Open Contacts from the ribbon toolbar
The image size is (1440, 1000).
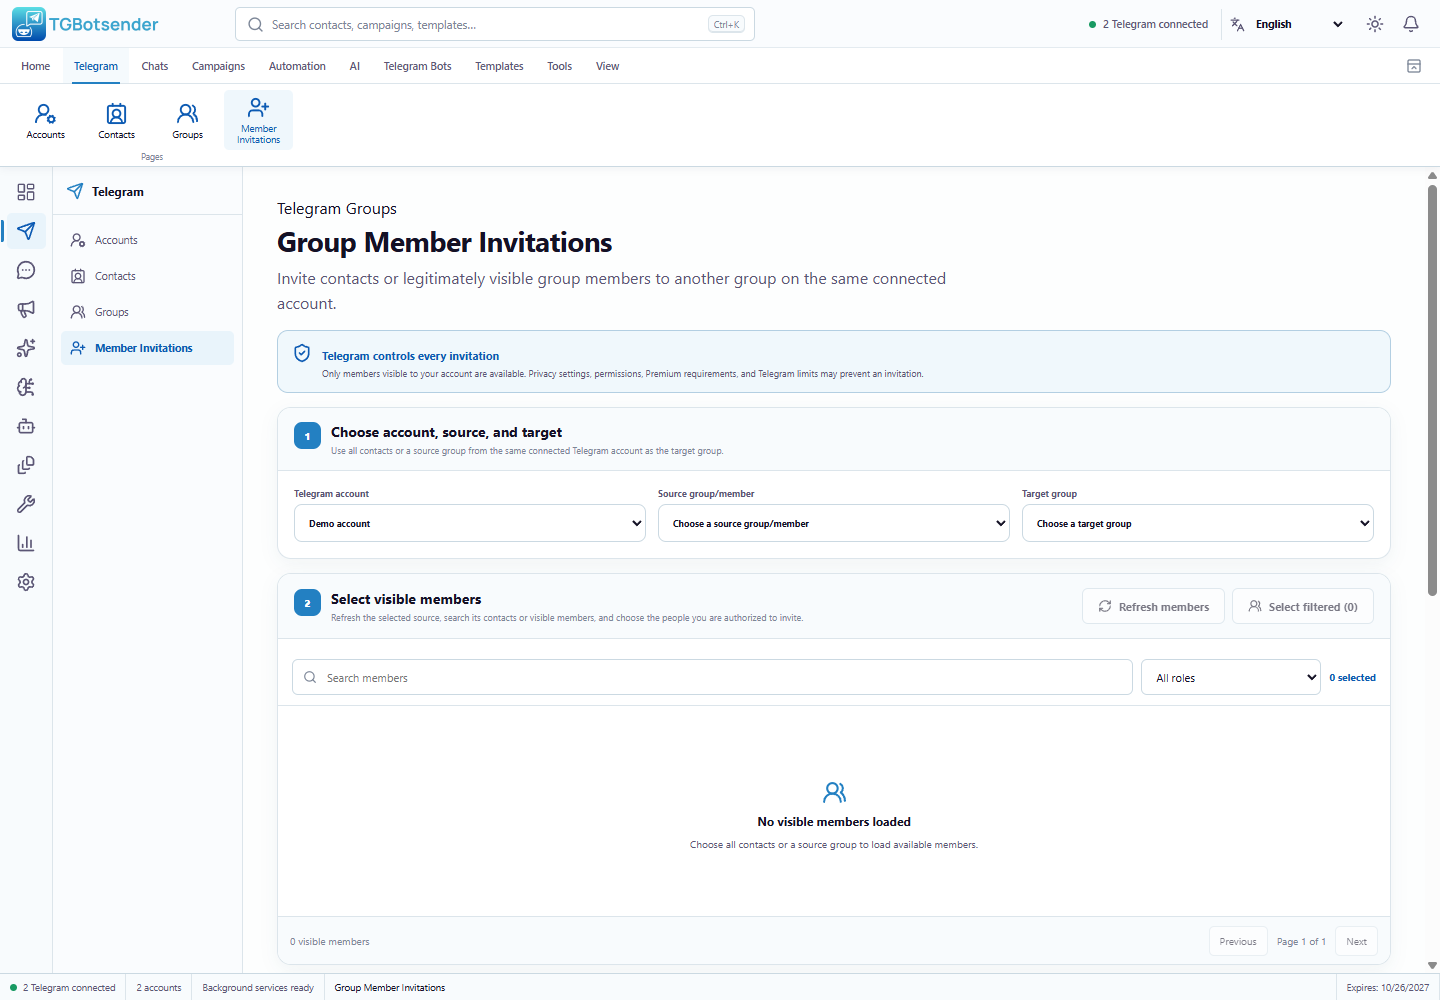117,120
